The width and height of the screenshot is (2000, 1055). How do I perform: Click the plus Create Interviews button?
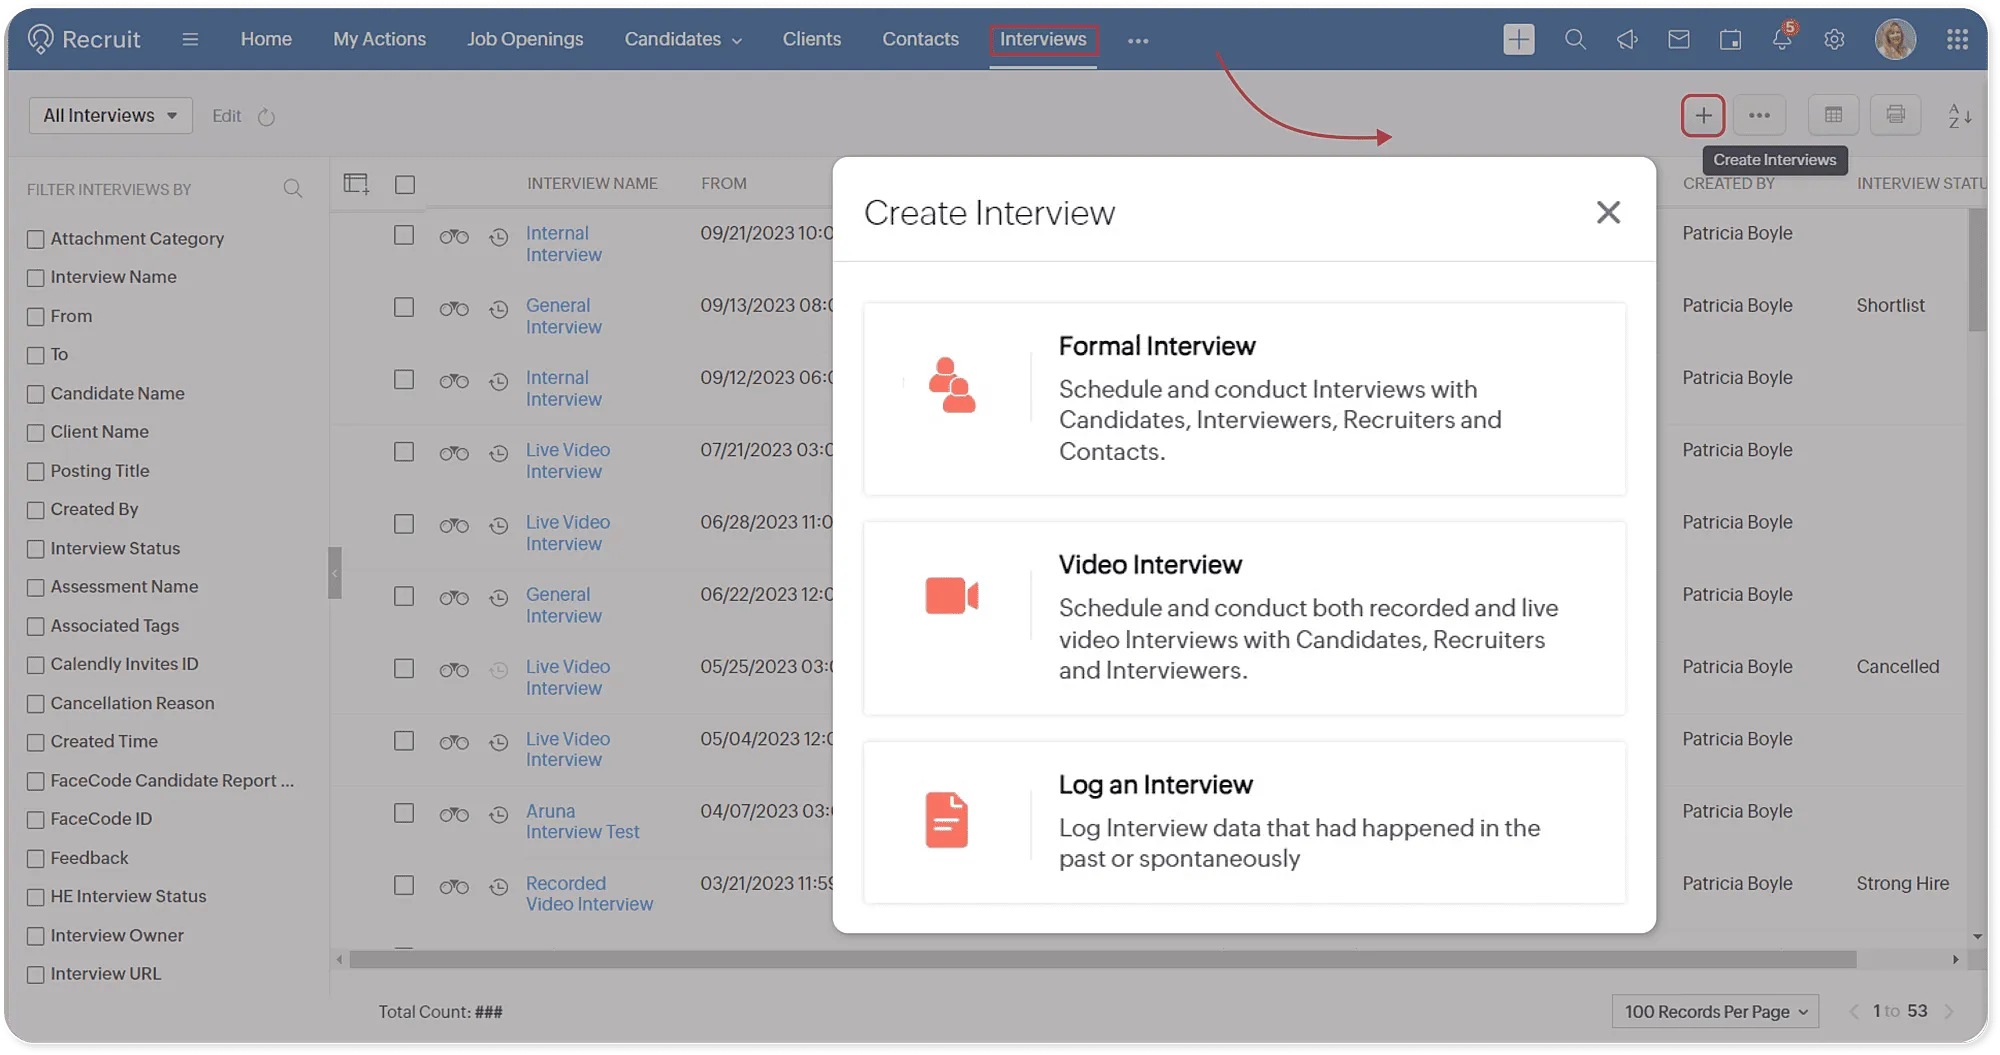tap(1702, 116)
